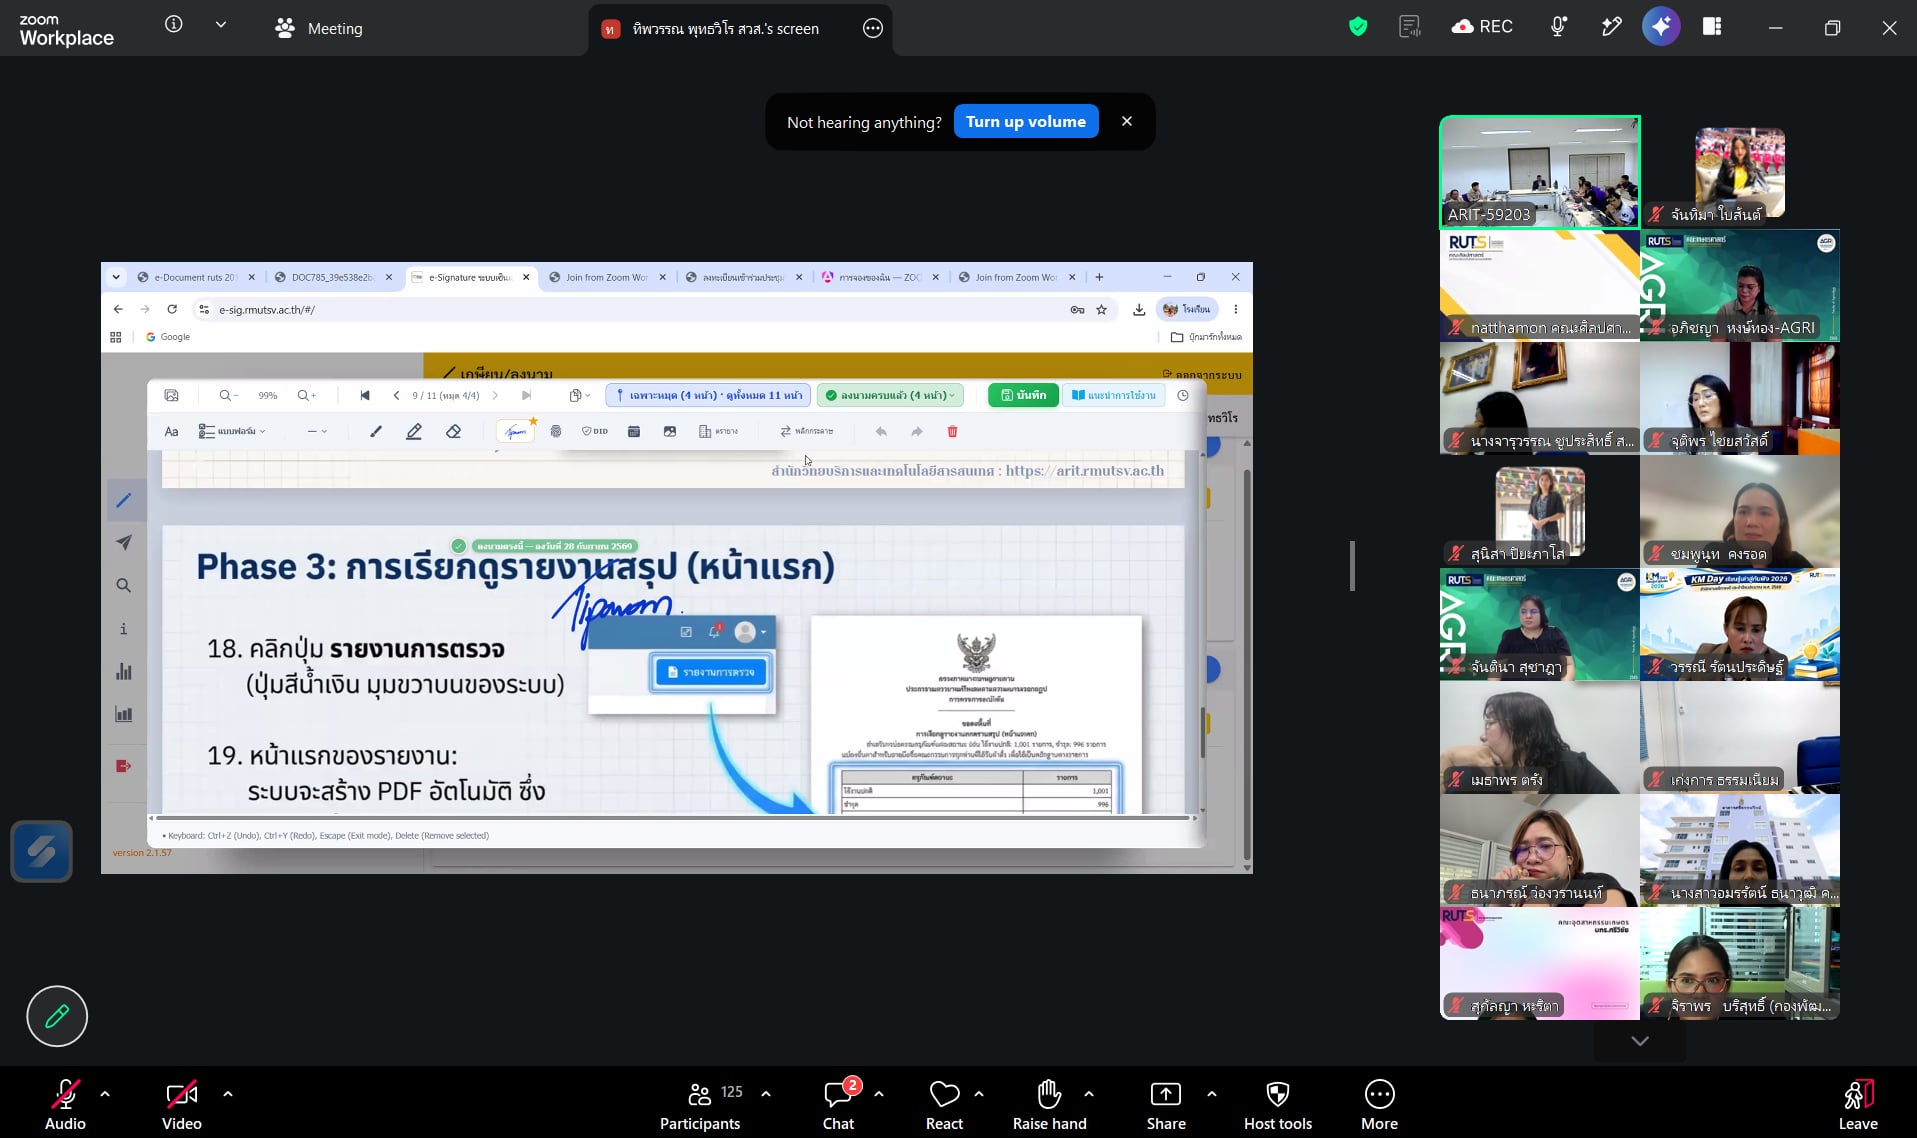Expand the Audio options arrow
1917x1138 pixels.
(105, 1094)
